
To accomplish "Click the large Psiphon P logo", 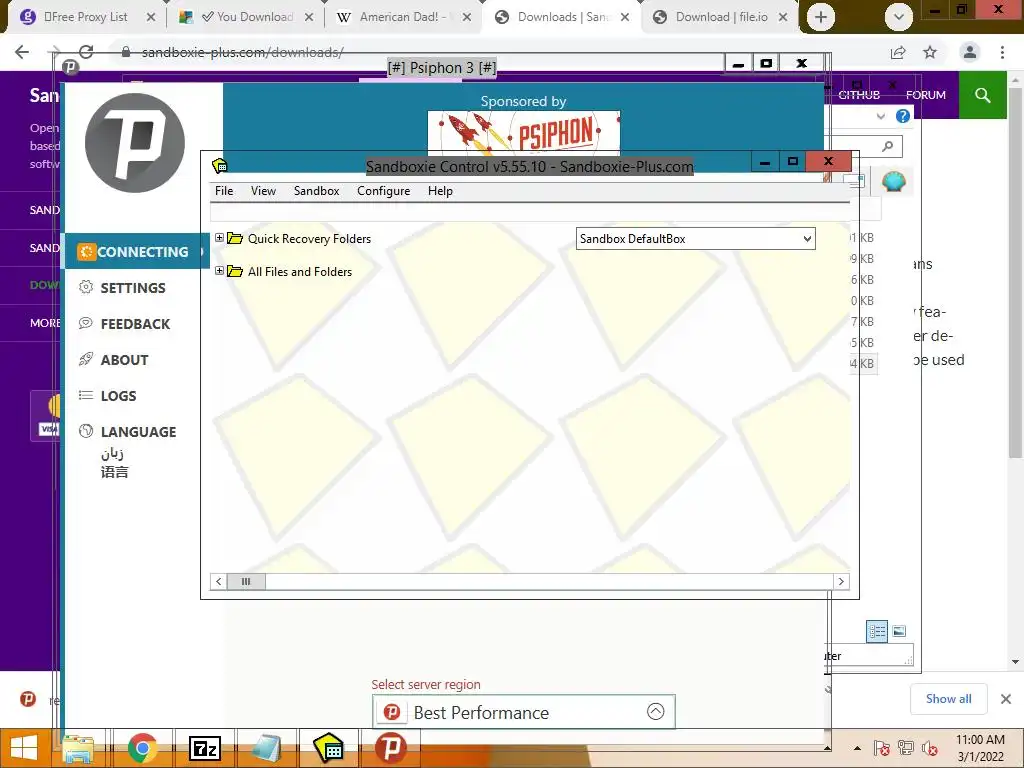I will coord(135,143).
